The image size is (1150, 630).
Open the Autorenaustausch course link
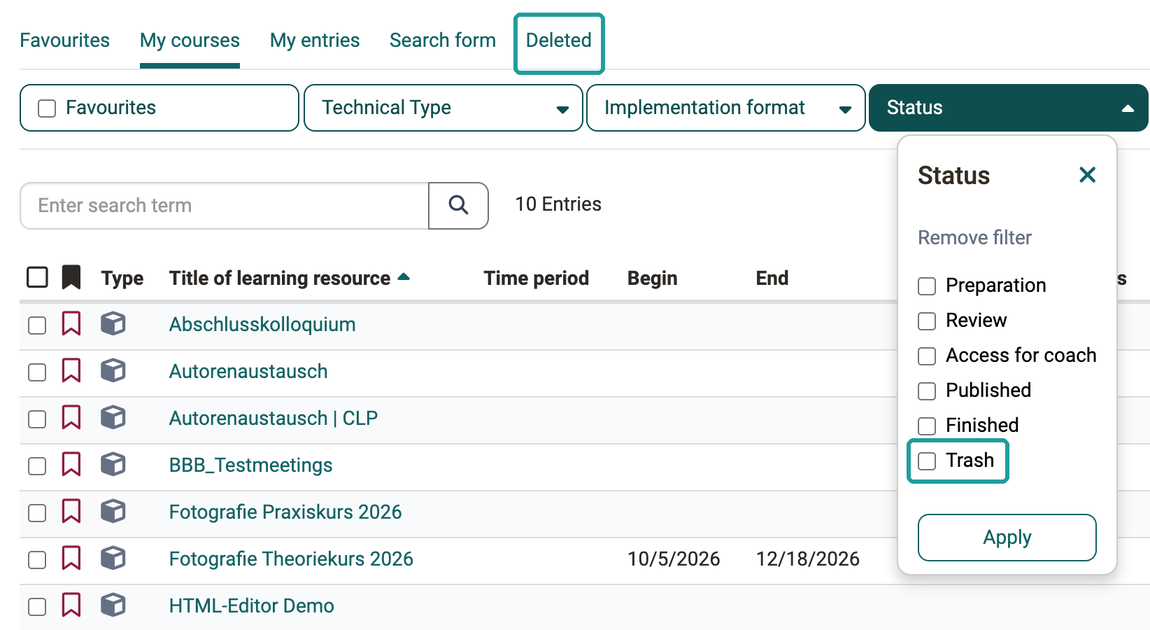point(249,371)
